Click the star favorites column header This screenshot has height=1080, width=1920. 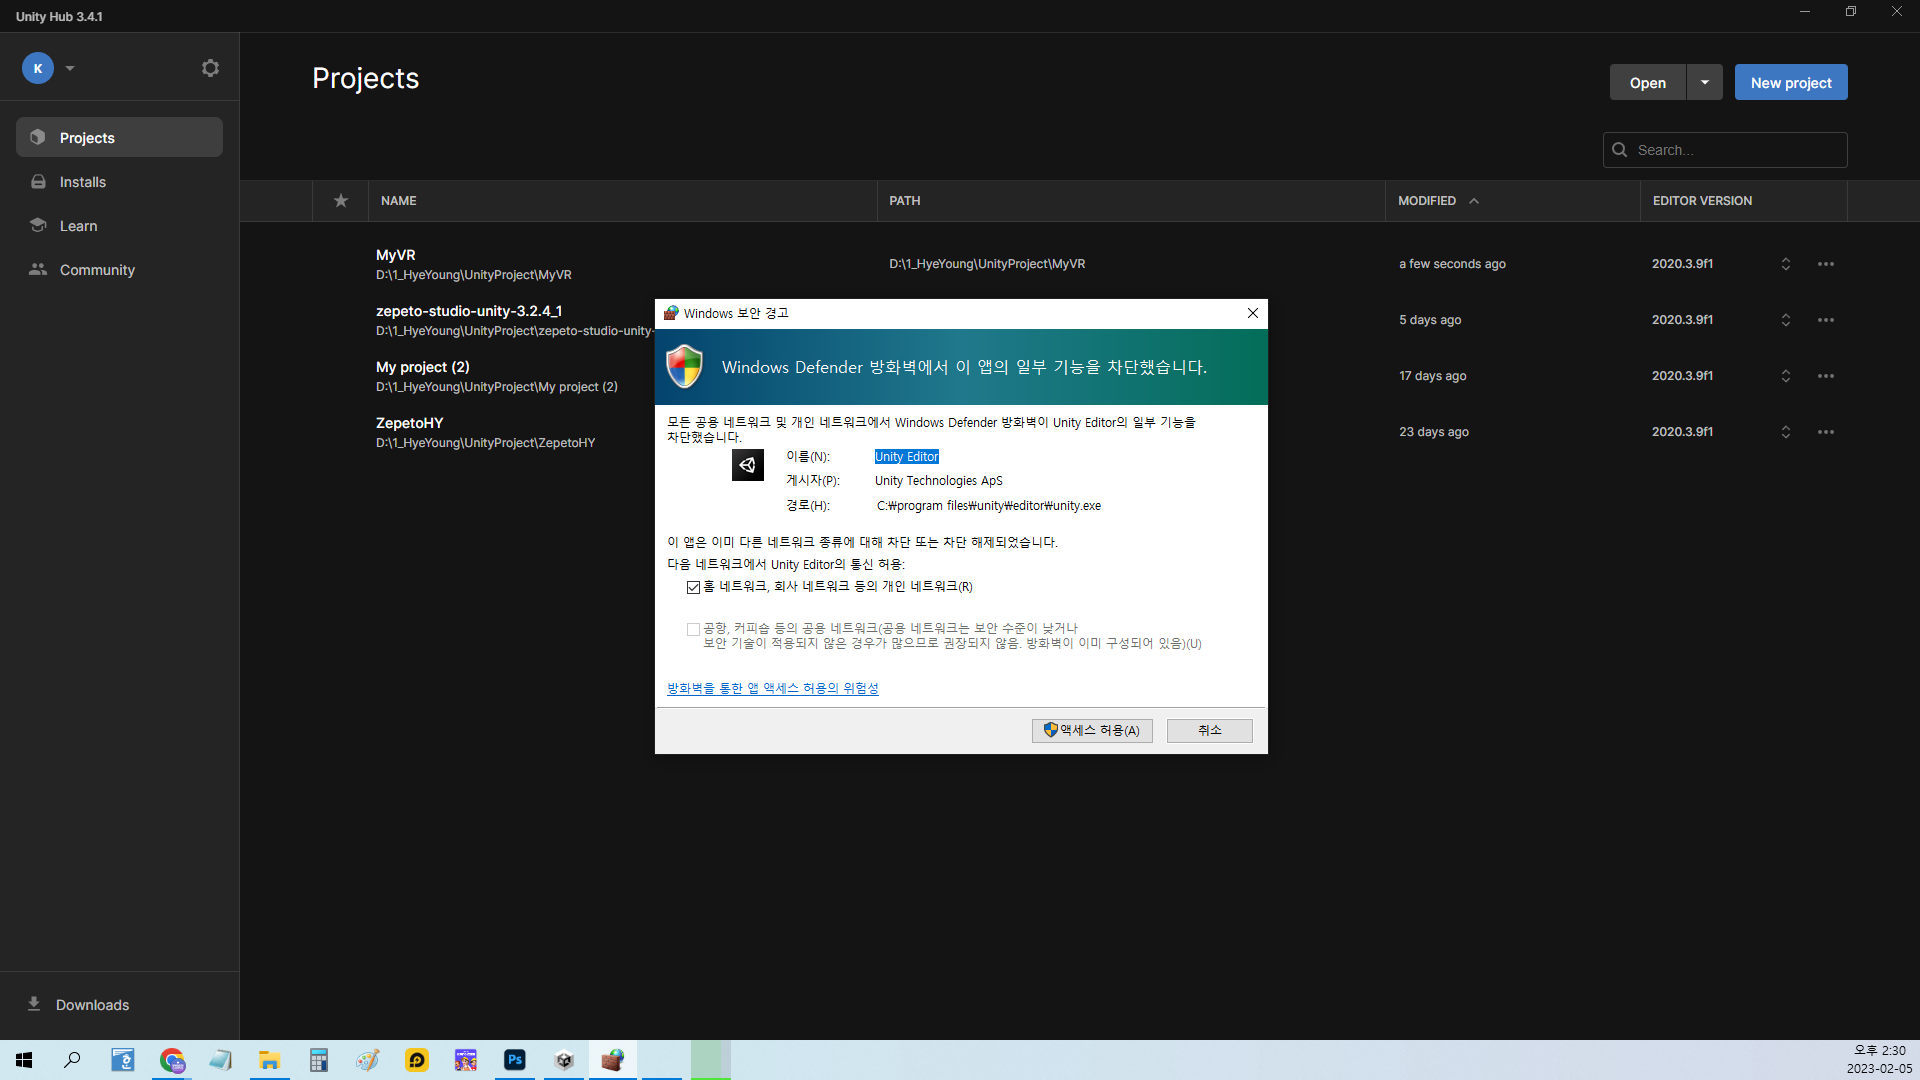coord(341,201)
